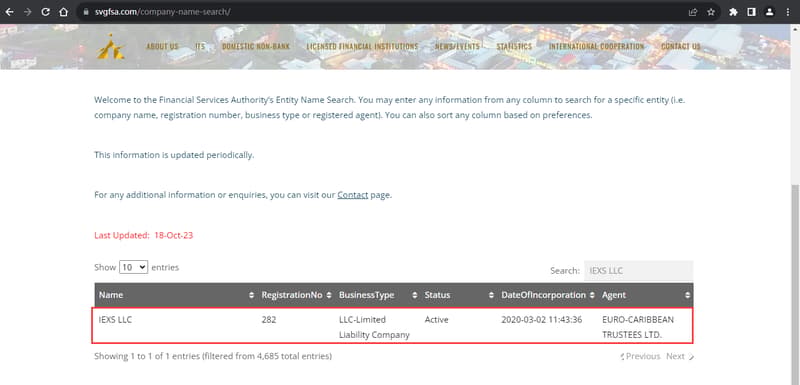This screenshot has height=385, width=800.
Task: Sort by the Agent column
Action: [645, 295]
